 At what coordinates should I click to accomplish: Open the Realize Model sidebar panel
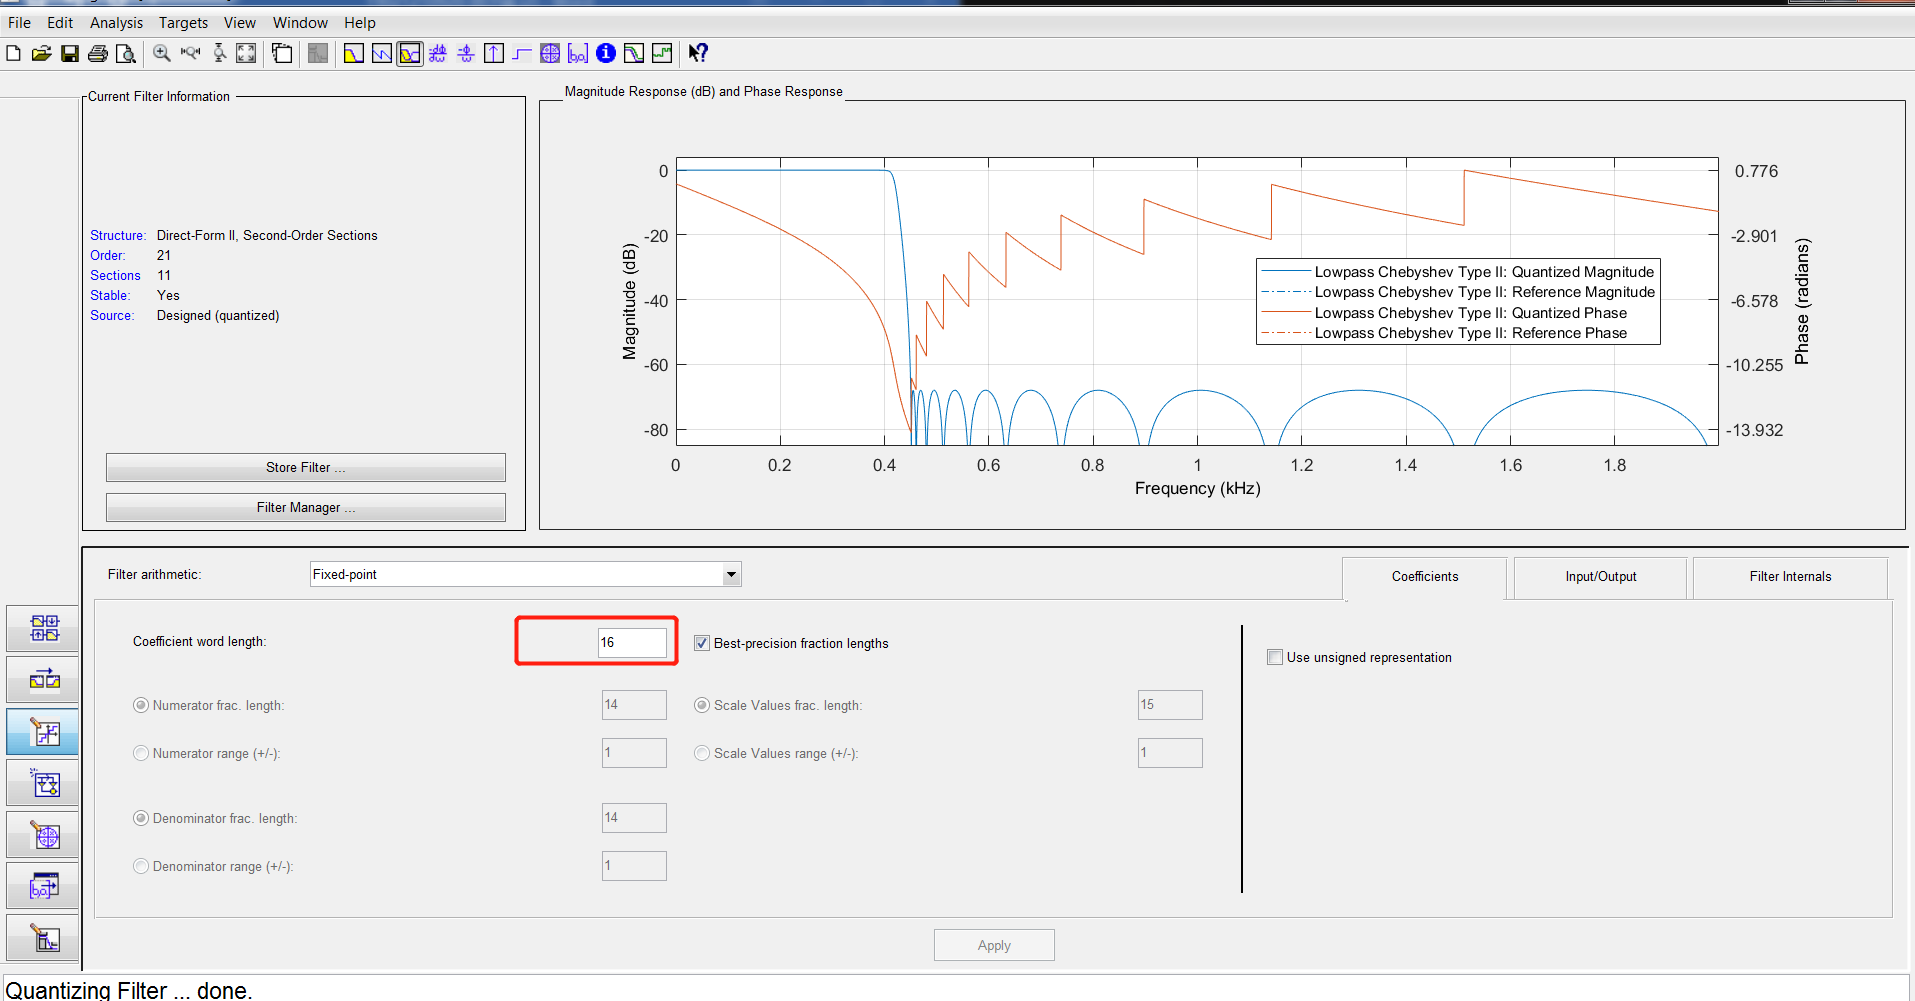[43, 783]
